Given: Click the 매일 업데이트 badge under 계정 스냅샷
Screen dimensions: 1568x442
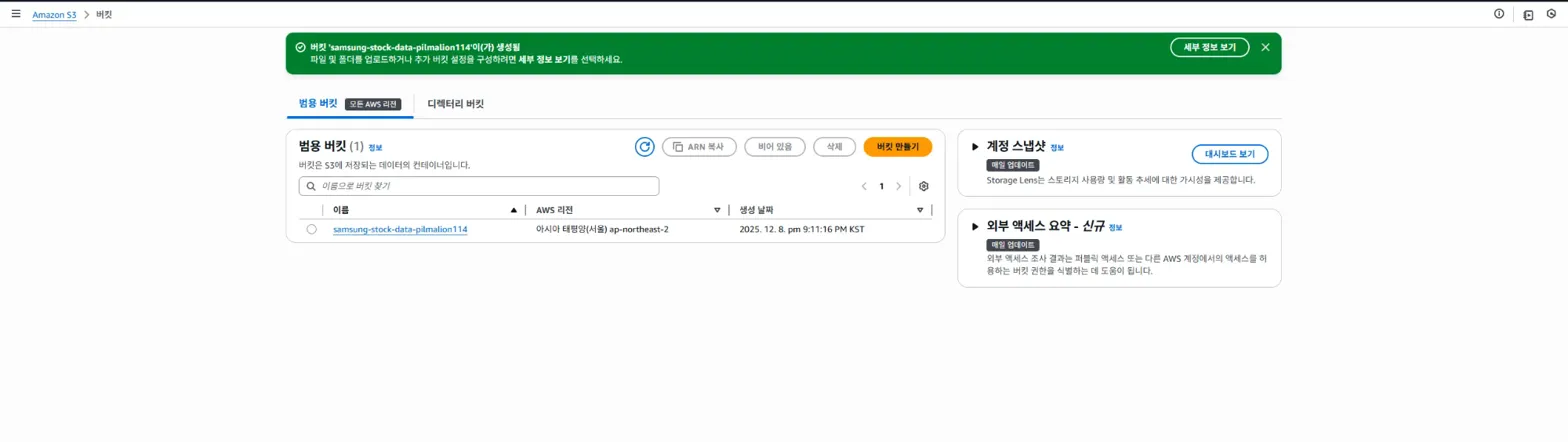Looking at the screenshot, I should point(1013,165).
